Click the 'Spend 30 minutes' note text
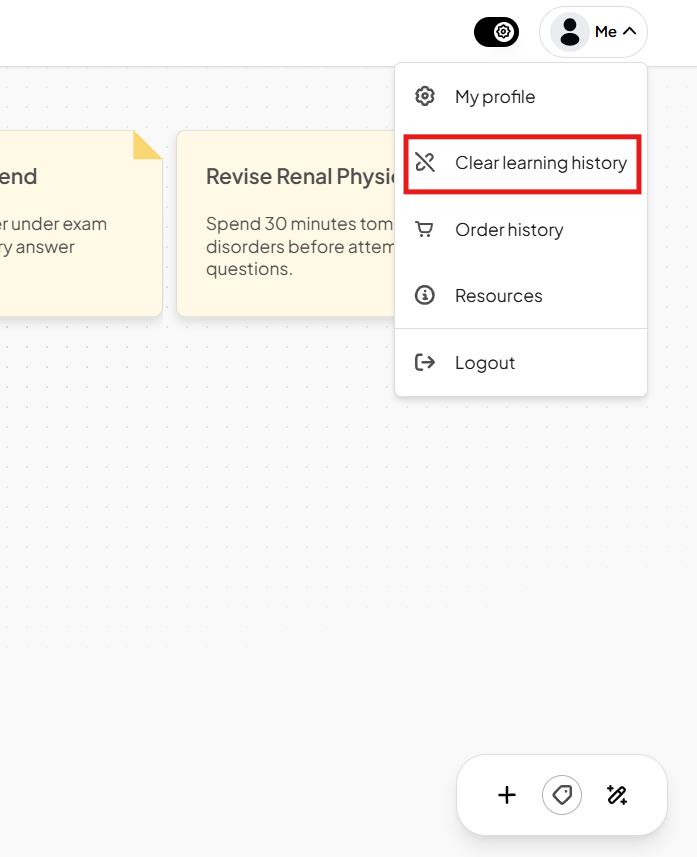Image resolution: width=697 pixels, height=857 pixels. tap(300, 246)
